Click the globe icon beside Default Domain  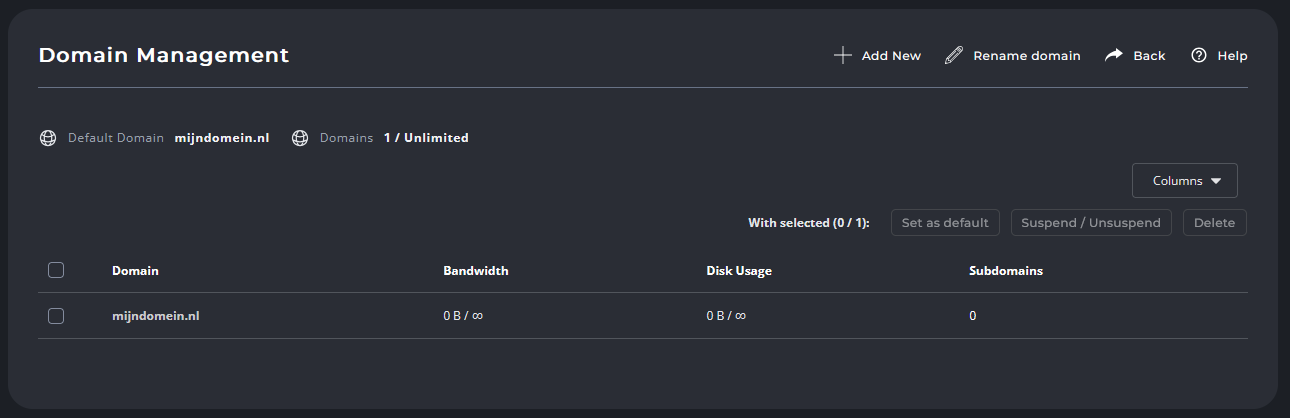point(47,138)
